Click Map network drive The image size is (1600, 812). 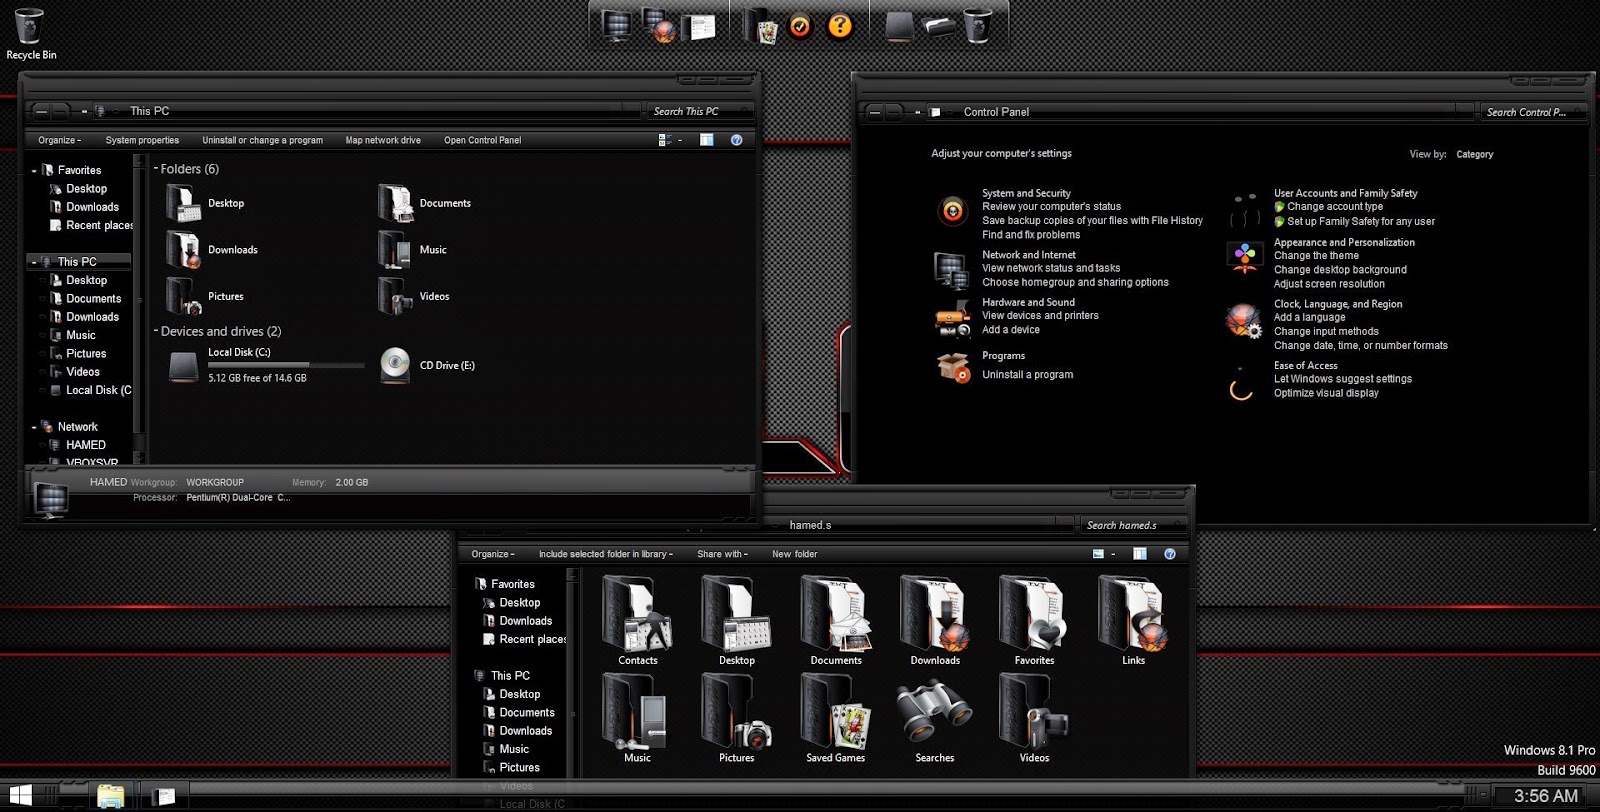click(383, 140)
